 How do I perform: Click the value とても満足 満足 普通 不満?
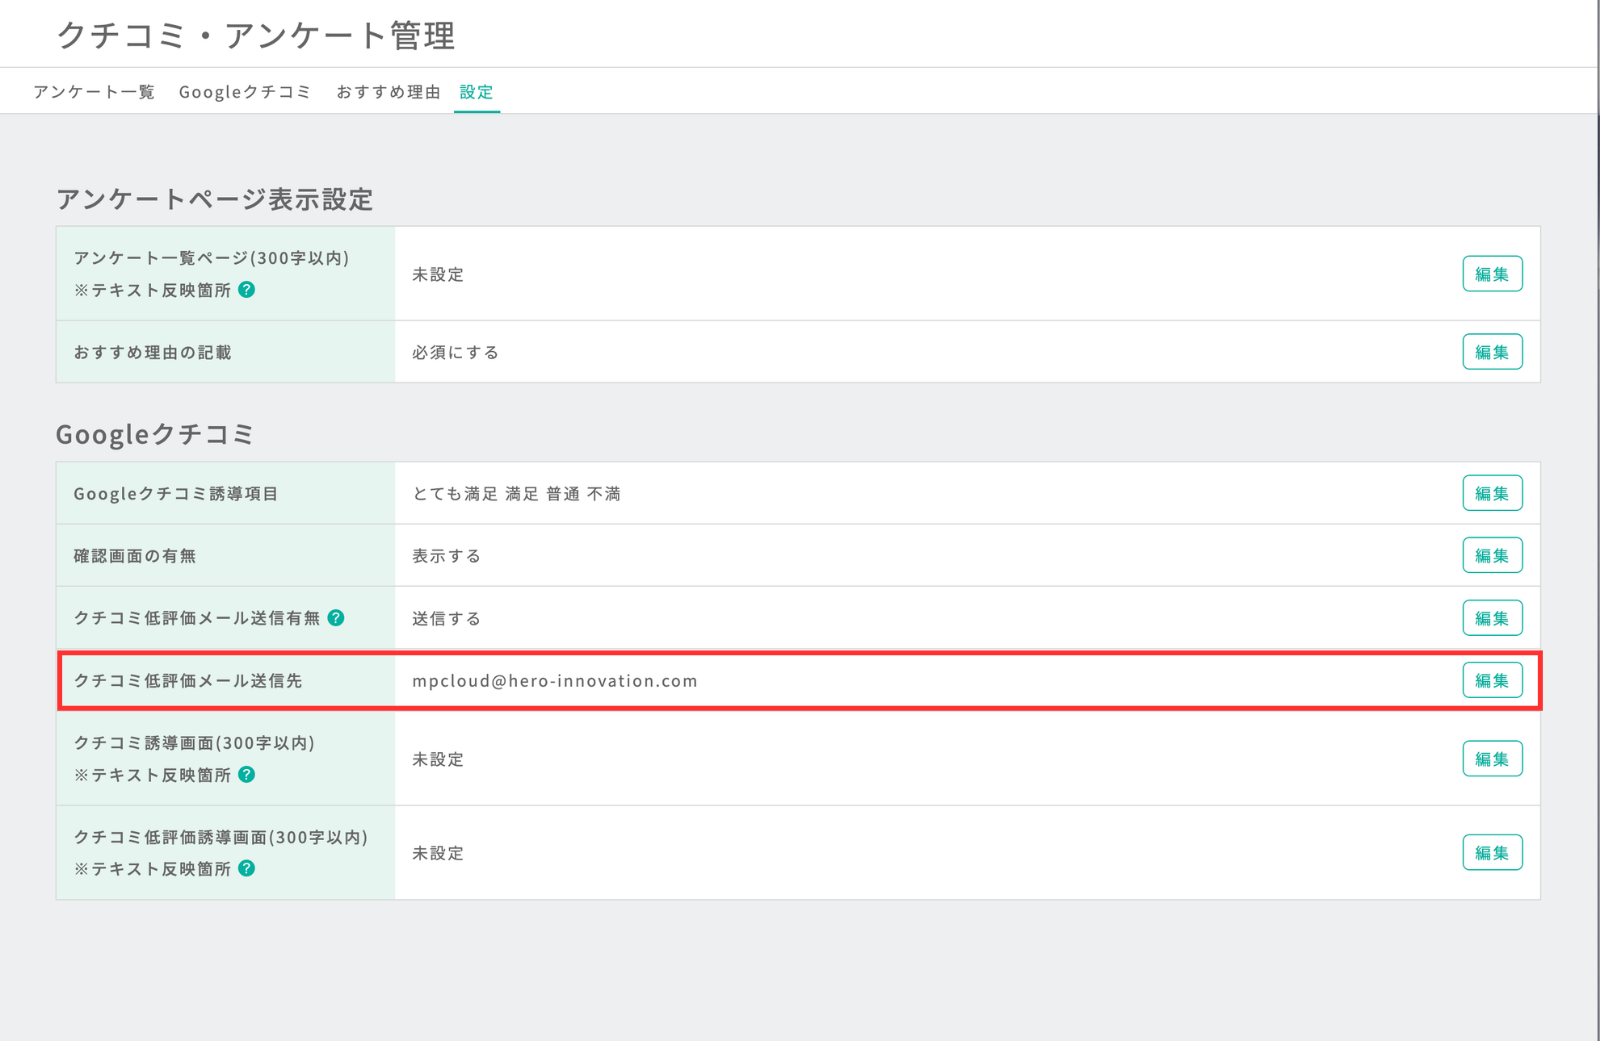[516, 494]
